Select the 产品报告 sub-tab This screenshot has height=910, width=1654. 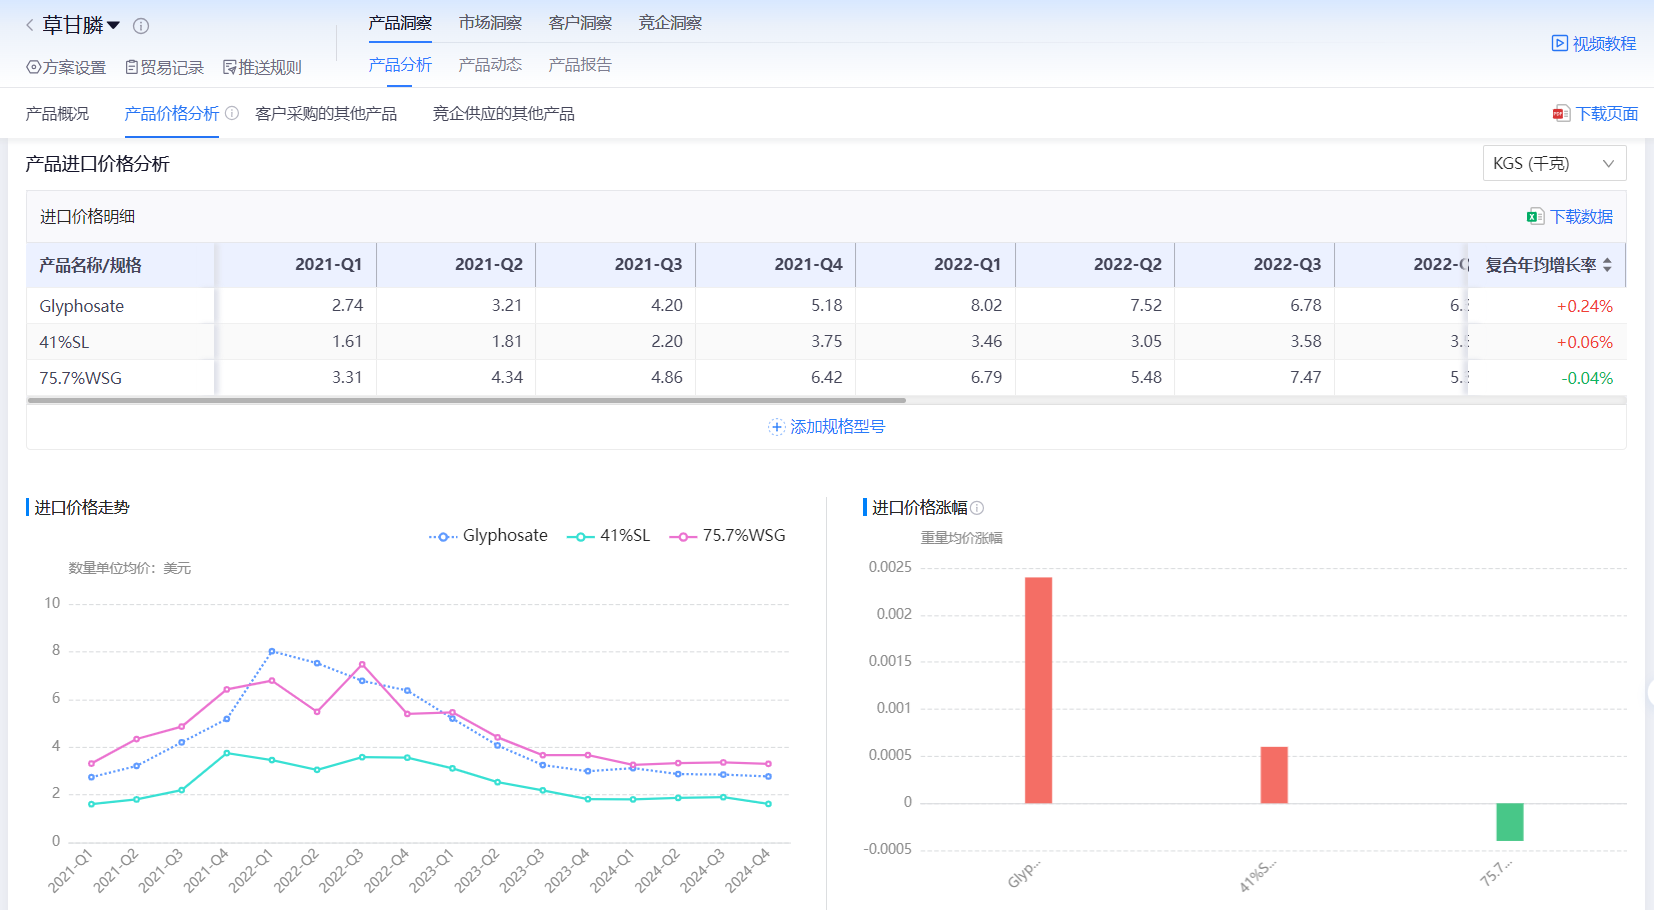580,65
